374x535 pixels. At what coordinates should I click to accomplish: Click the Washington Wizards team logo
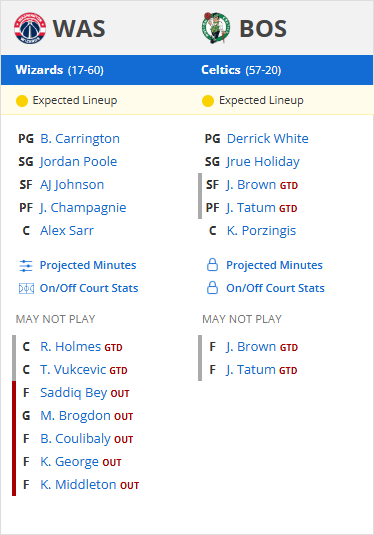[x=30, y=28]
